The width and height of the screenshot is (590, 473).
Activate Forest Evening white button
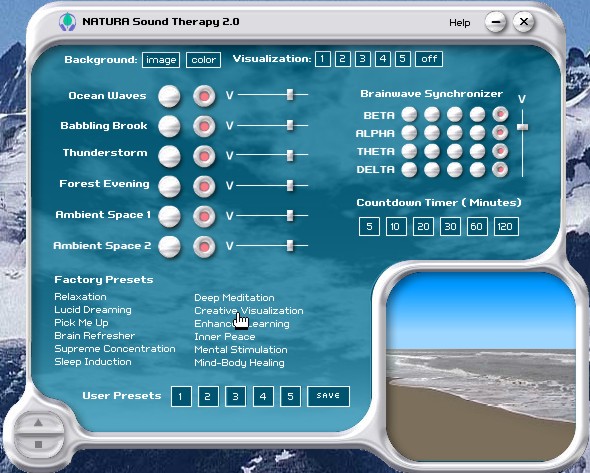[x=169, y=186]
